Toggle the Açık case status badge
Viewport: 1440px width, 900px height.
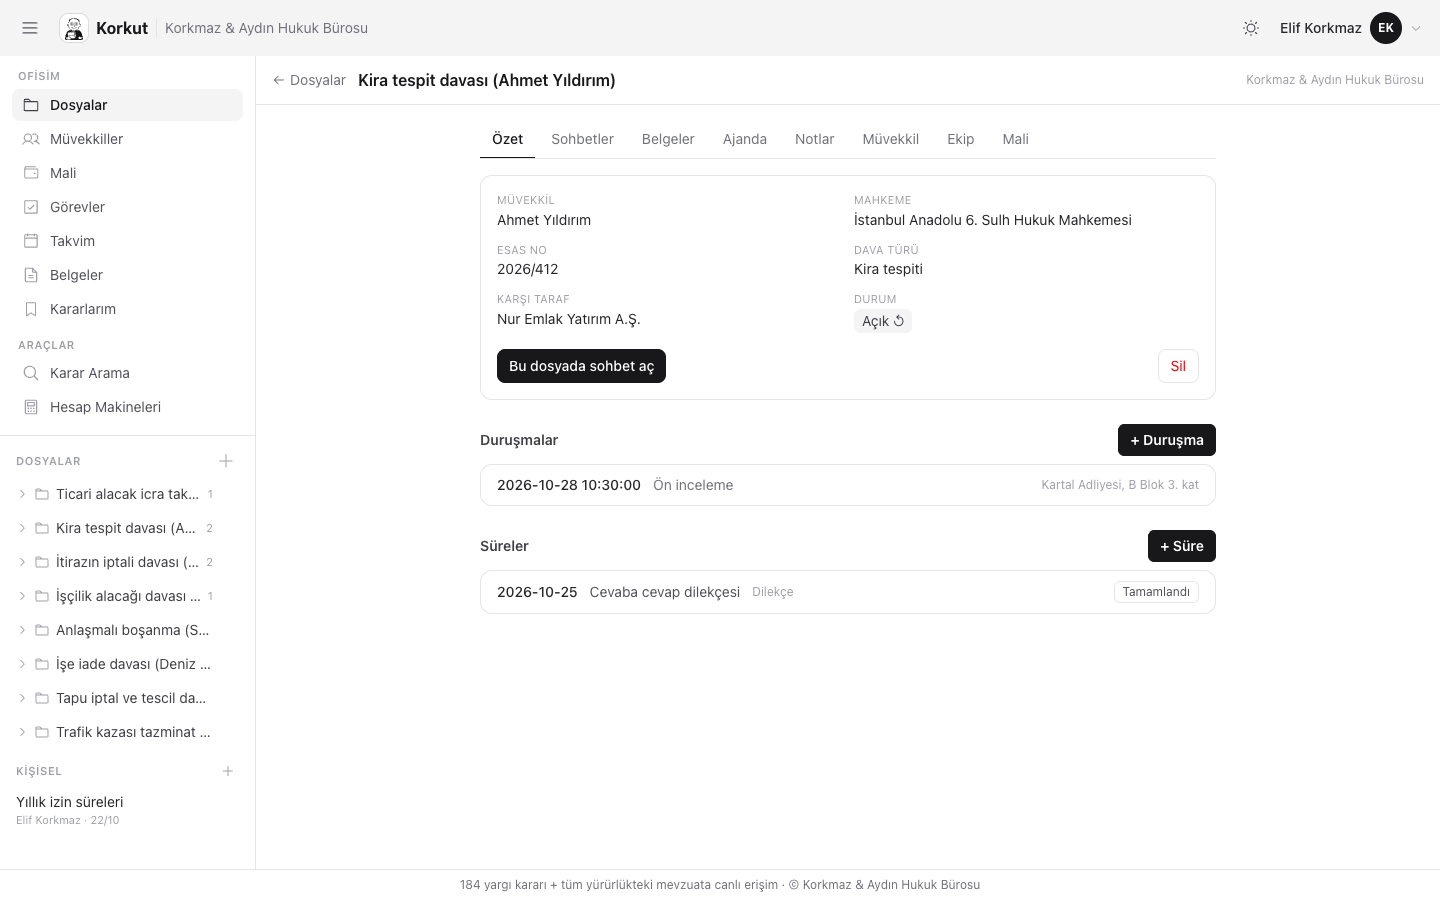[883, 321]
